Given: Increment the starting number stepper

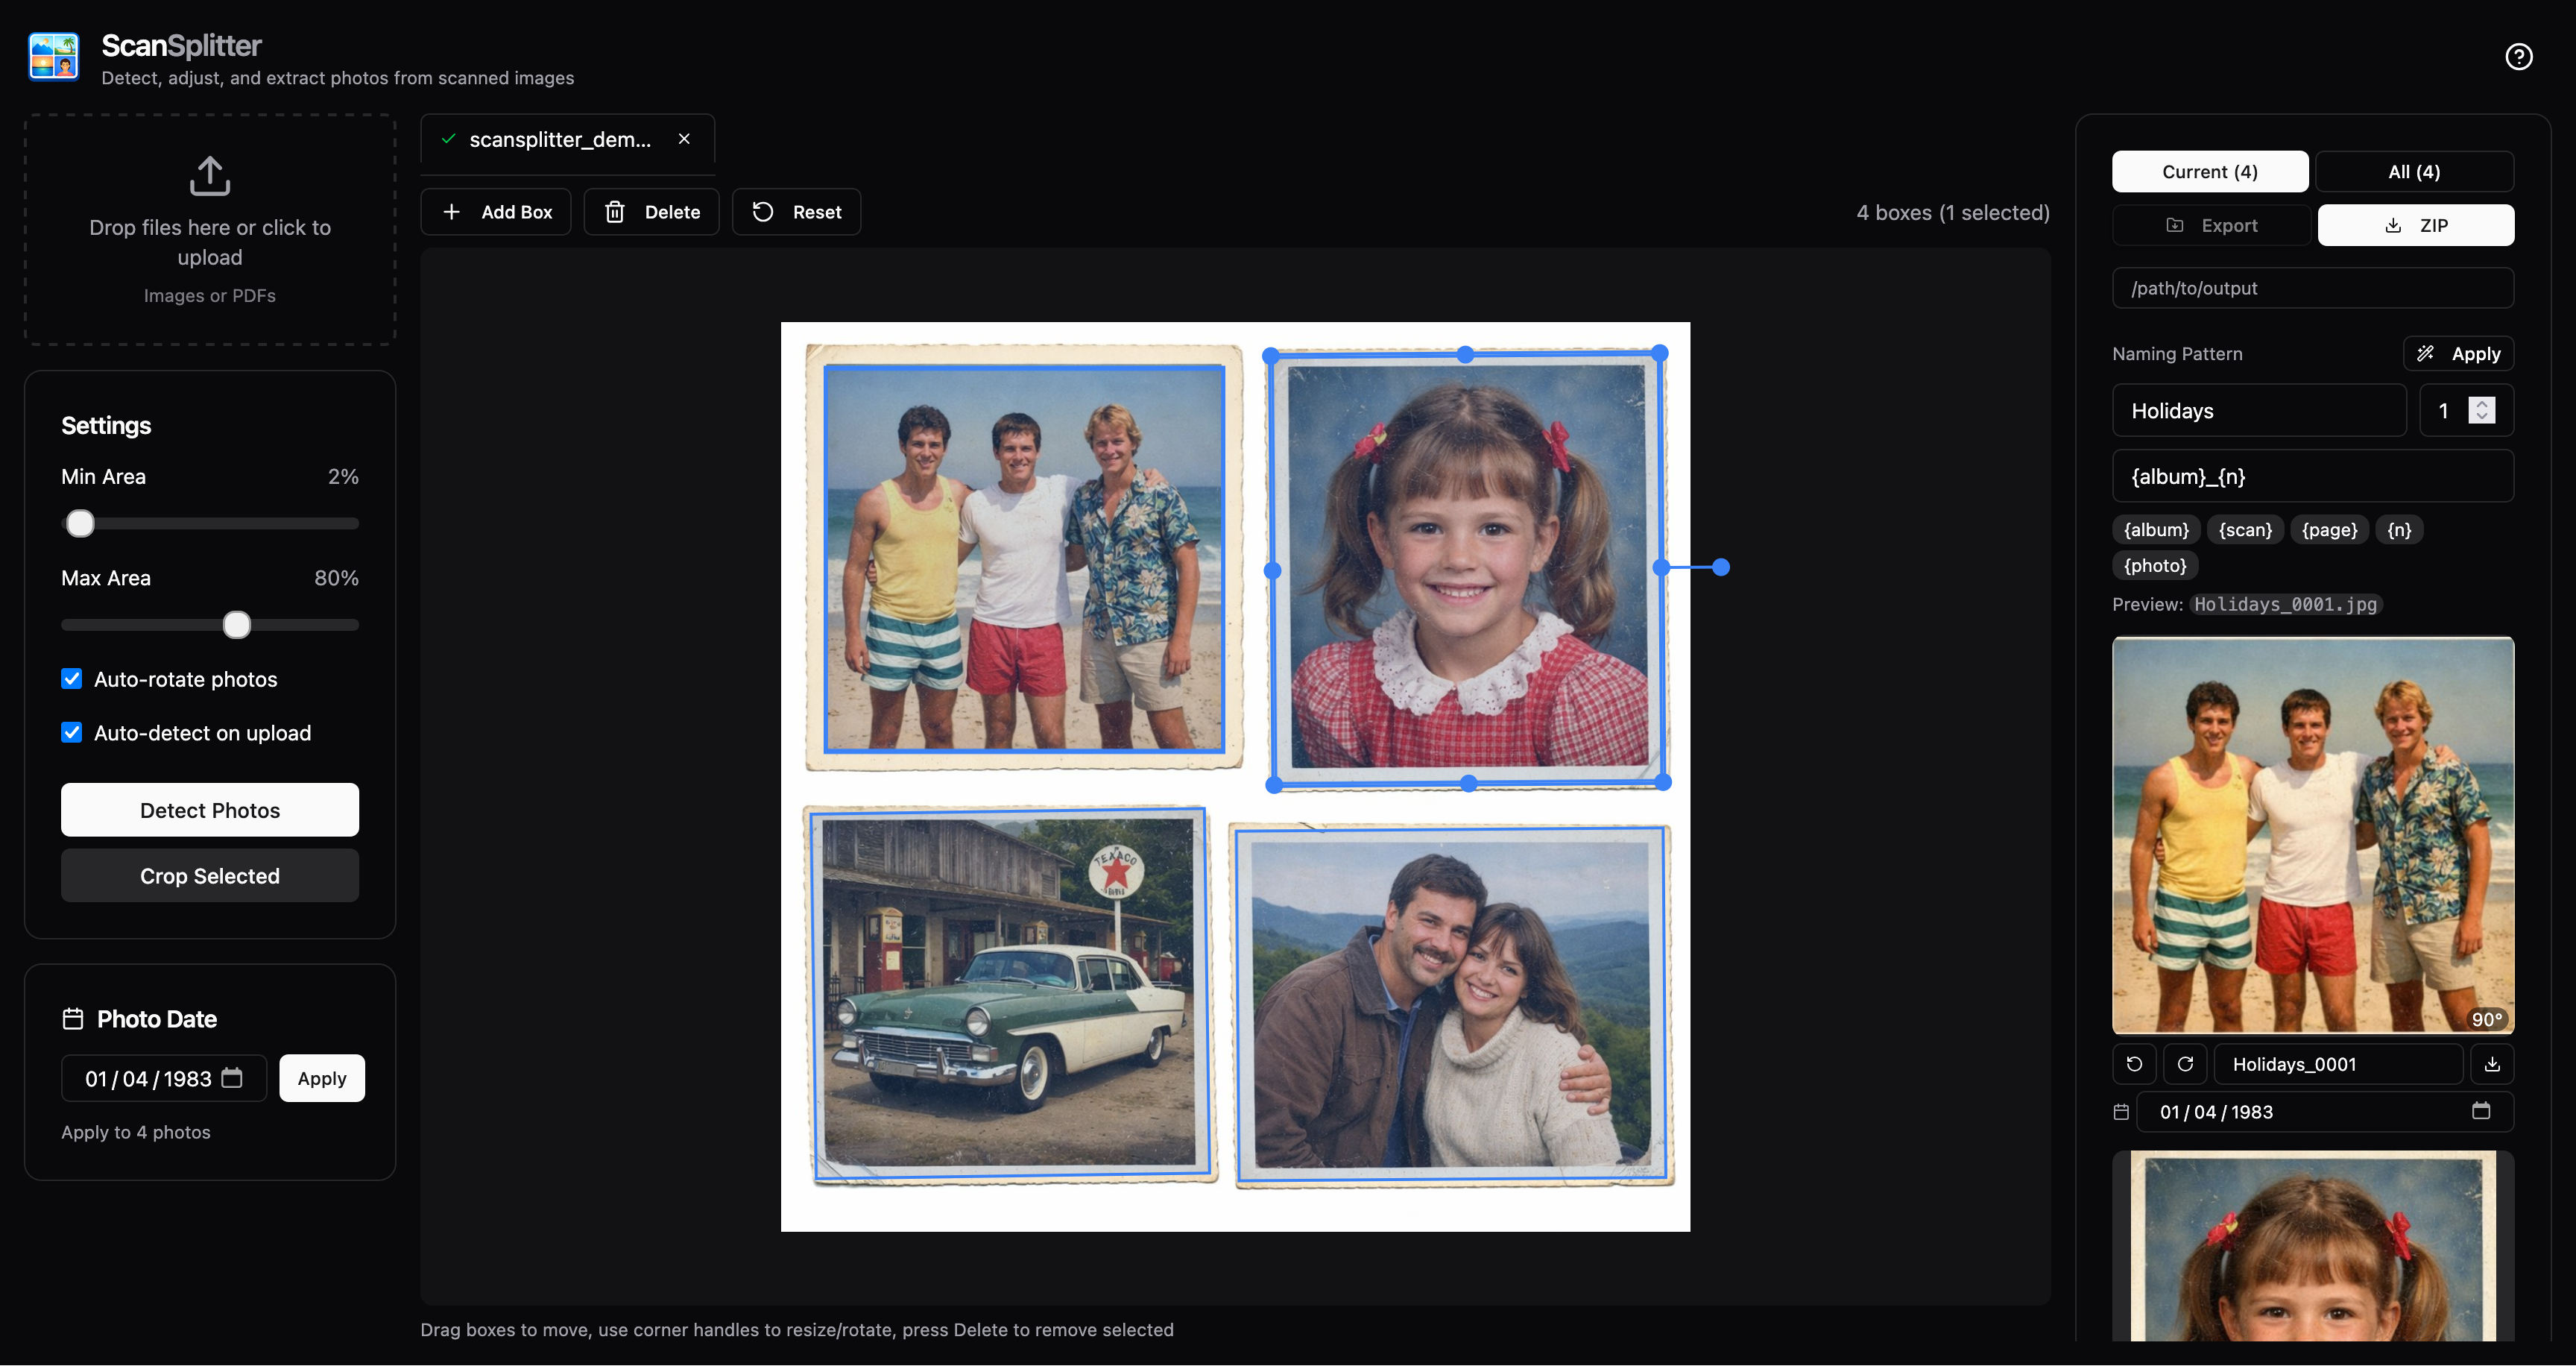Looking at the screenshot, I should tap(2481, 404).
